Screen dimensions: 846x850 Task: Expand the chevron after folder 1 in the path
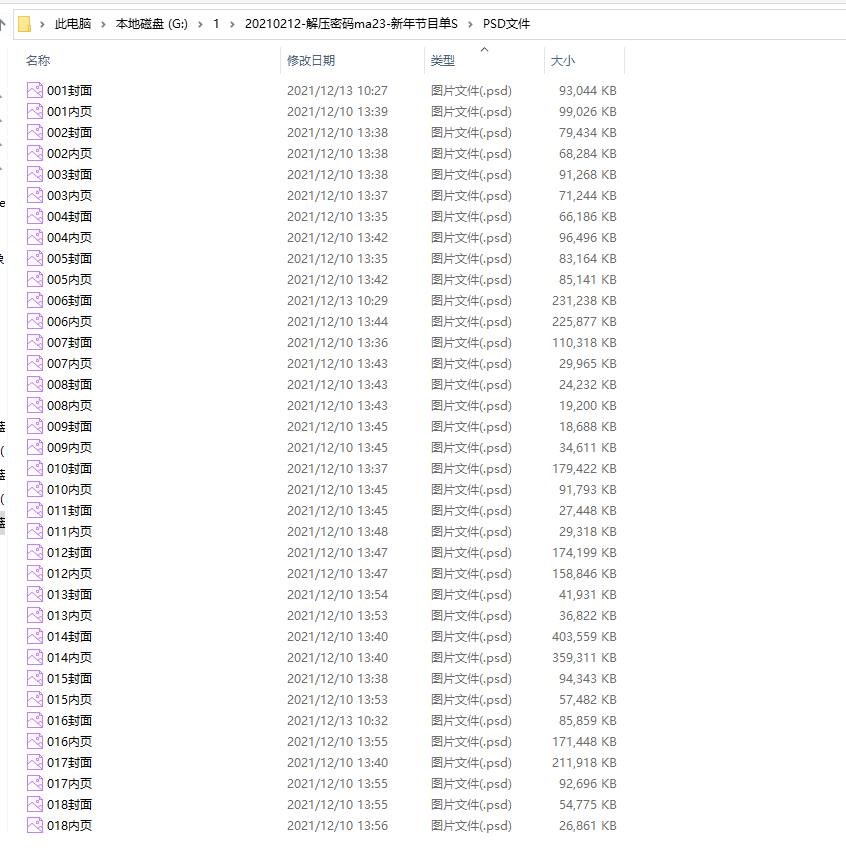[x=232, y=24]
